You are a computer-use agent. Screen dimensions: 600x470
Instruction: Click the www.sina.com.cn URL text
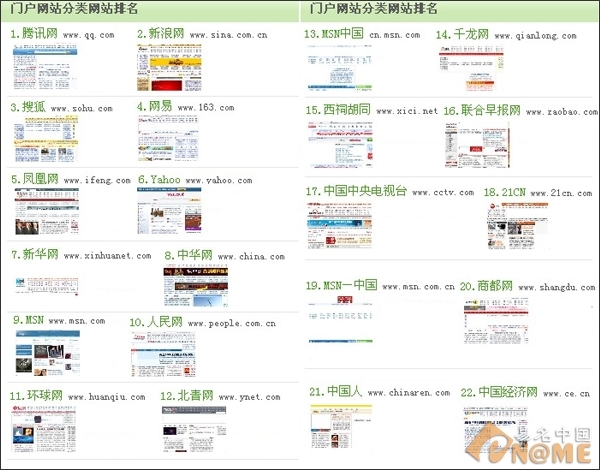(228, 35)
